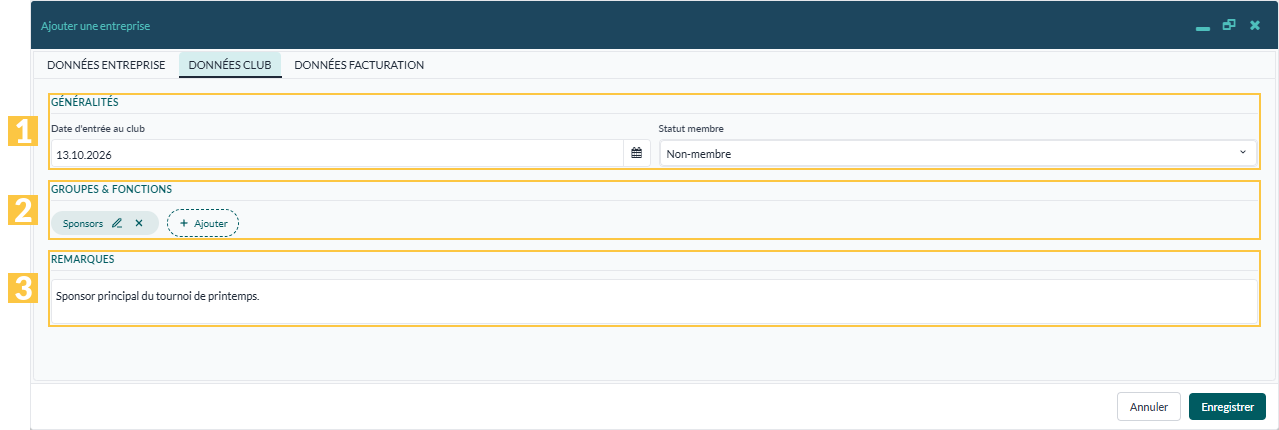This screenshot has height=430, width=1279.
Task: Click the Ajouter group button
Action: [203, 223]
